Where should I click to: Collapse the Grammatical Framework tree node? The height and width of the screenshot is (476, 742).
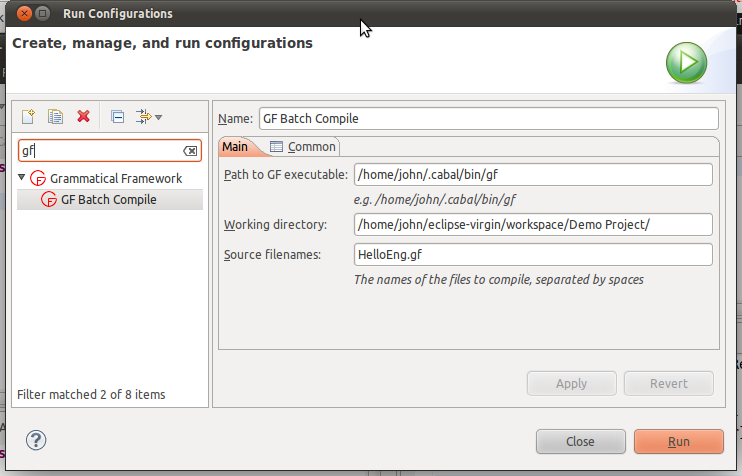click(x=23, y=178)
